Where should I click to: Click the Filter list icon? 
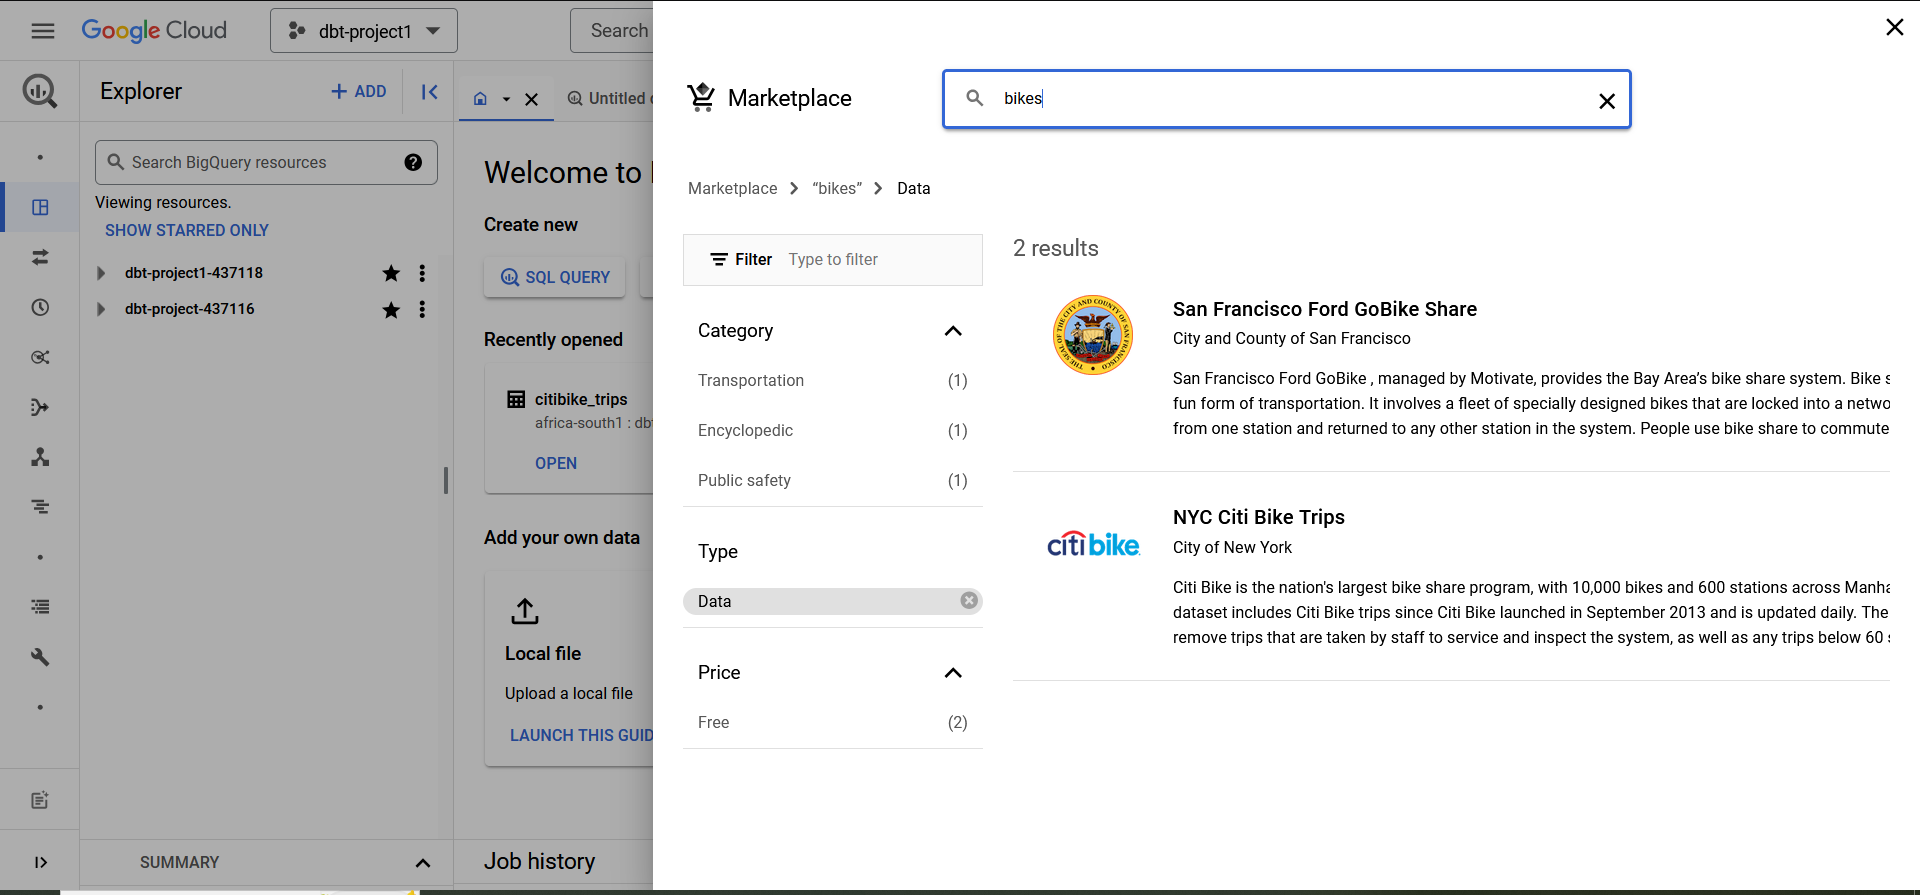tap(719, 259)
